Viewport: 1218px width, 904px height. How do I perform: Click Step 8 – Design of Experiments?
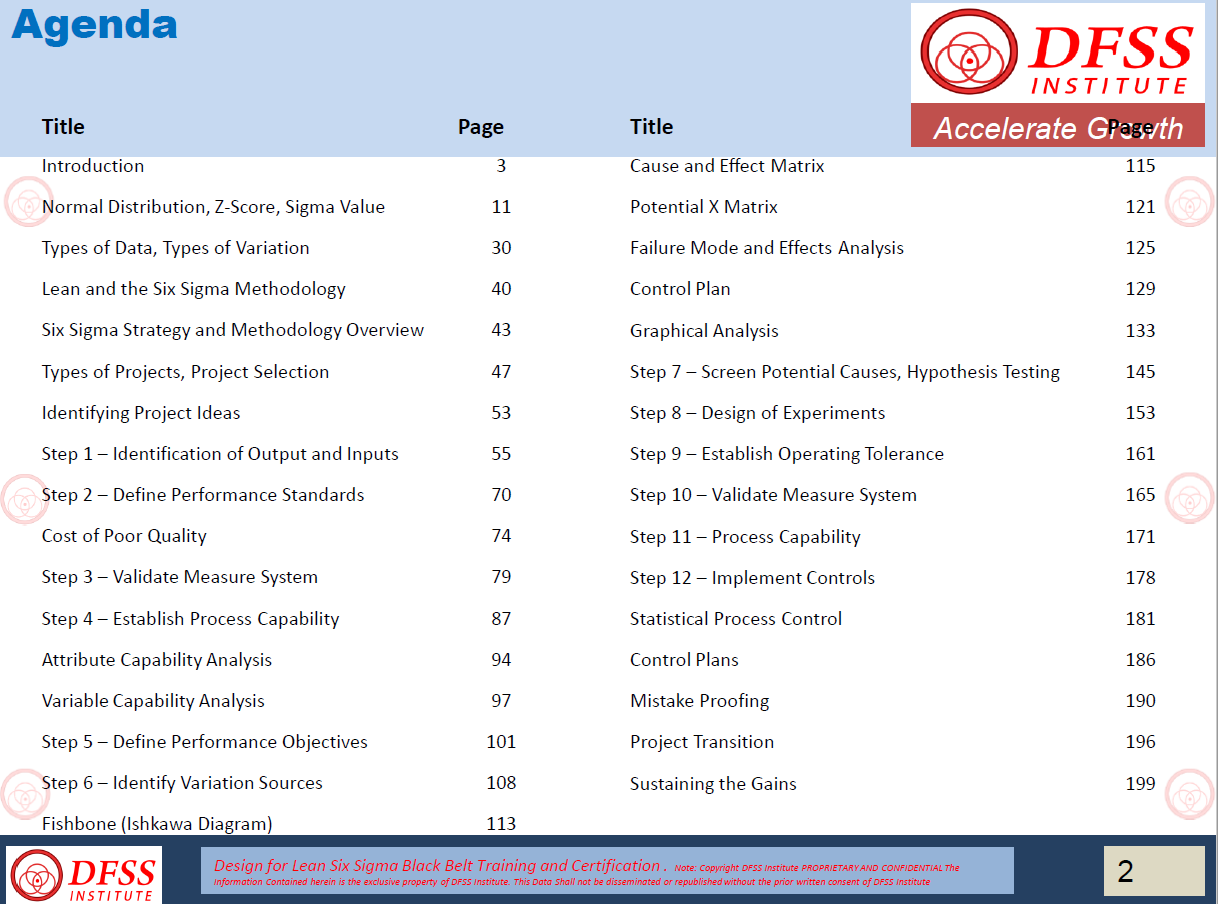tap(758, 413)
